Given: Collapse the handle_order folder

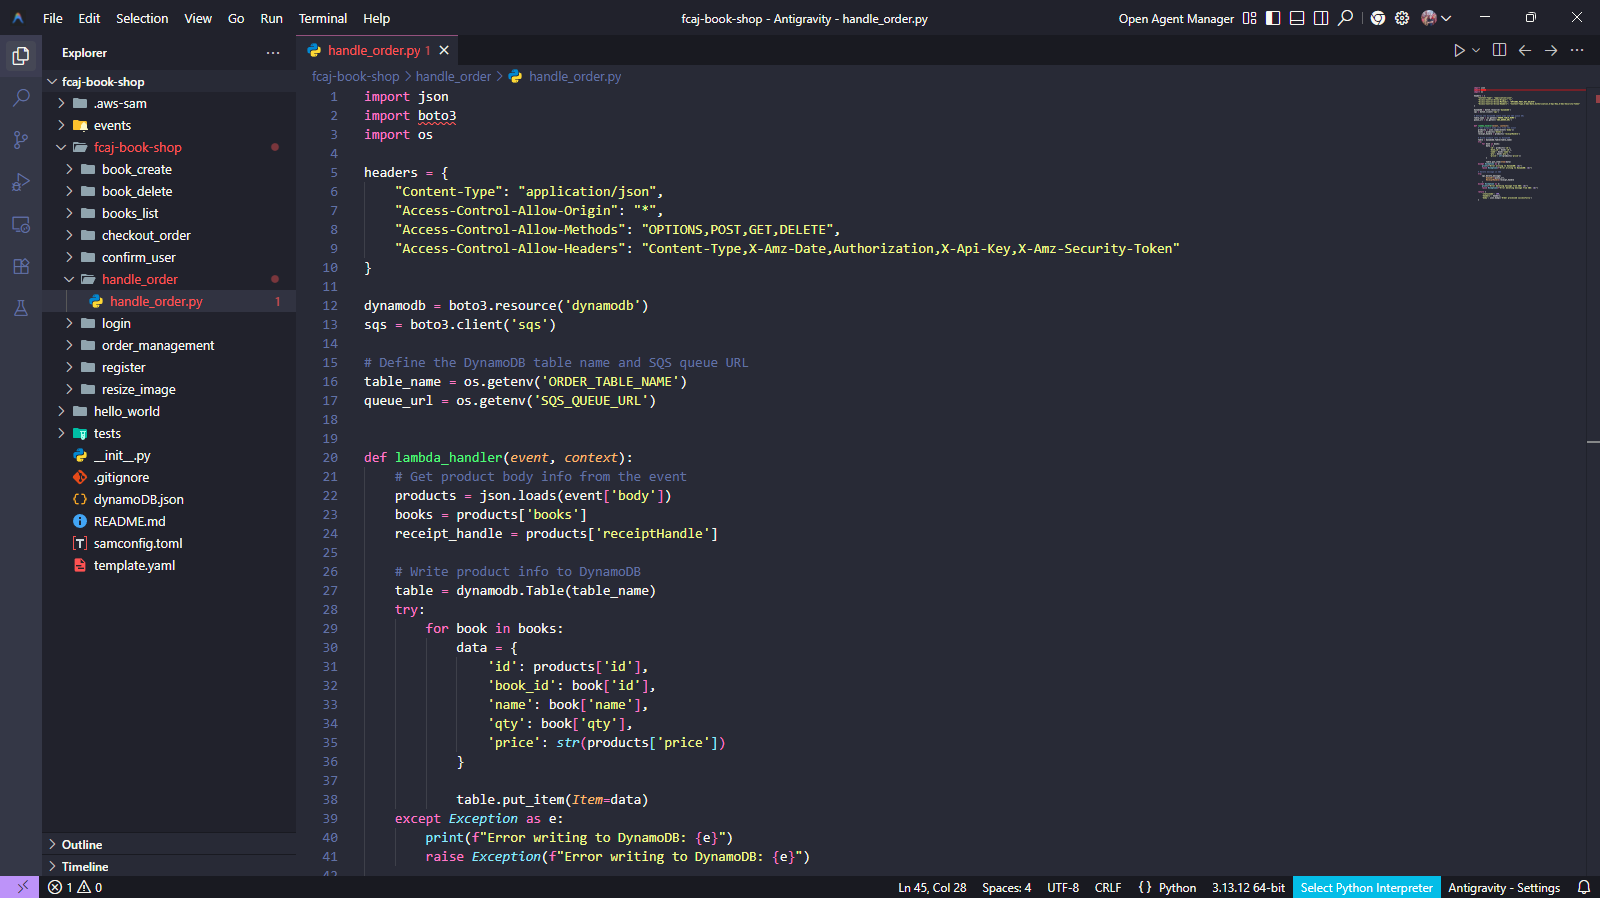Looking at the screenshot, I should coord(169,280).
